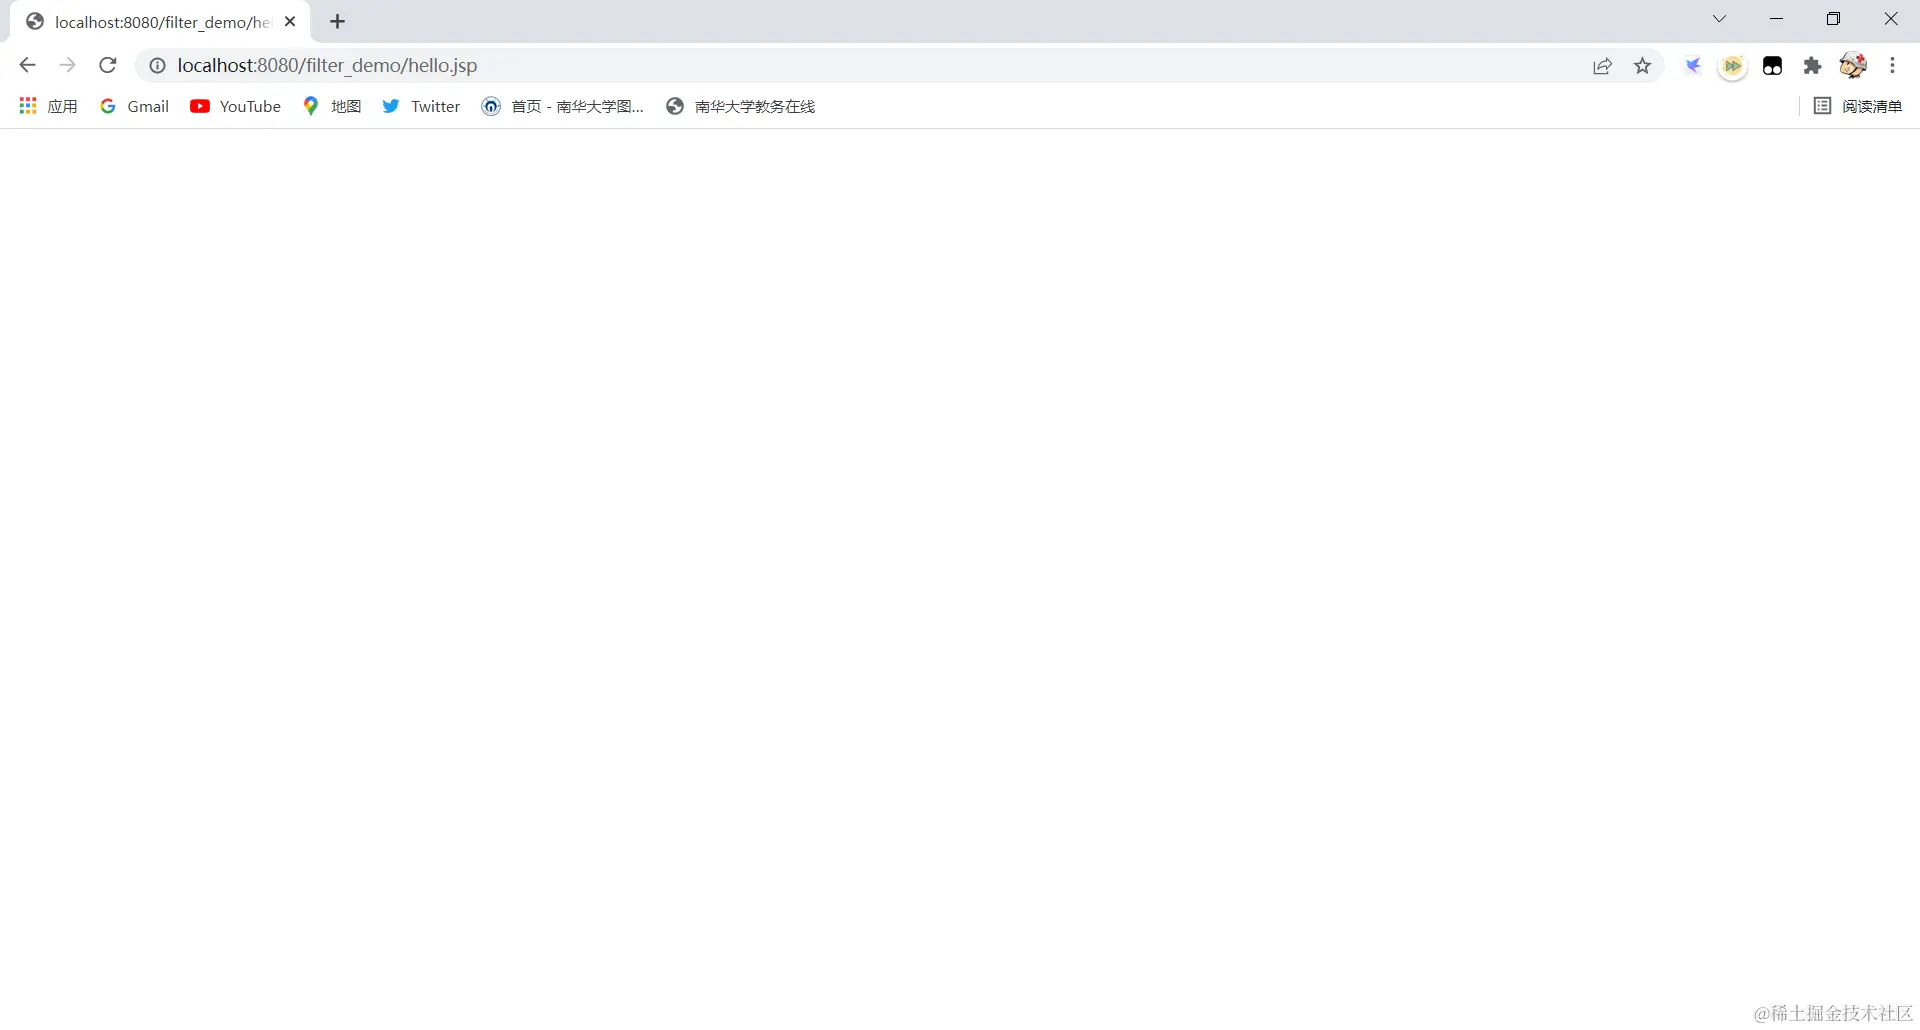Open the 南华大学教务在线 bookmark
Viewport: 1920px width, 1030px height.
[740, 106]
